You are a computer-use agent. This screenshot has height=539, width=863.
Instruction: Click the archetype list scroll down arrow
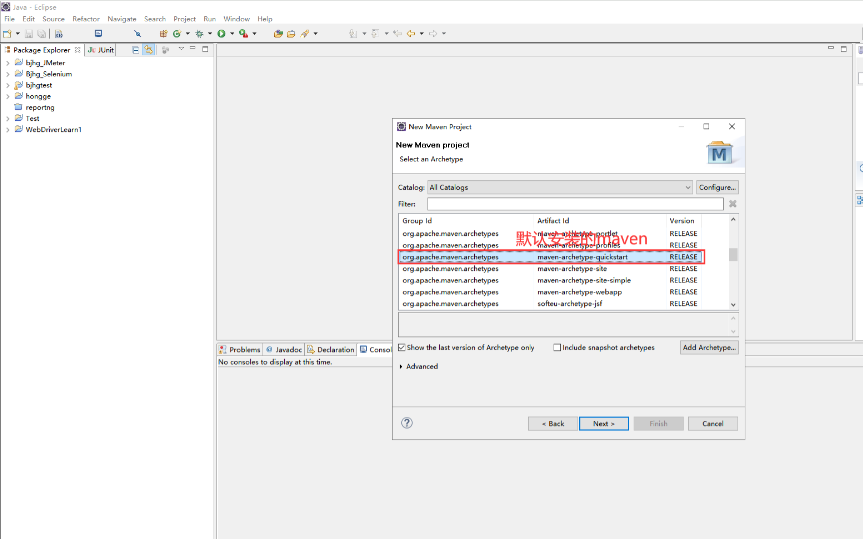pos(733,304)
